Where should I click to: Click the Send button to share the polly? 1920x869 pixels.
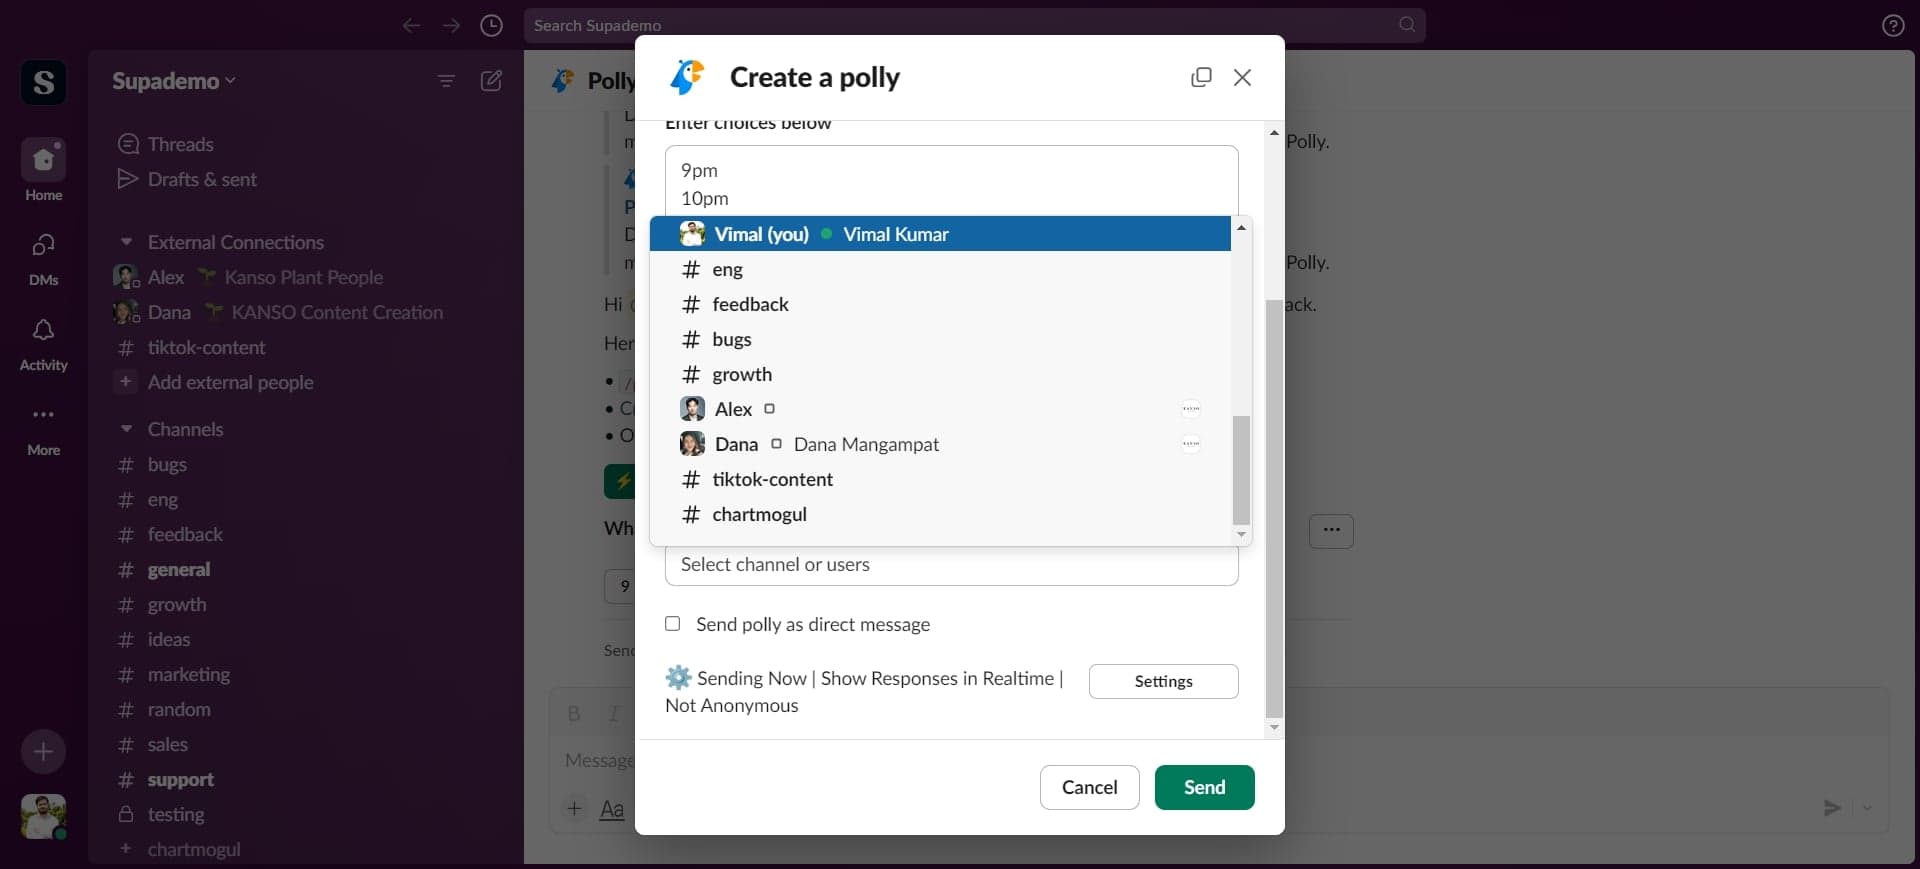click(x=1204, y=787)
